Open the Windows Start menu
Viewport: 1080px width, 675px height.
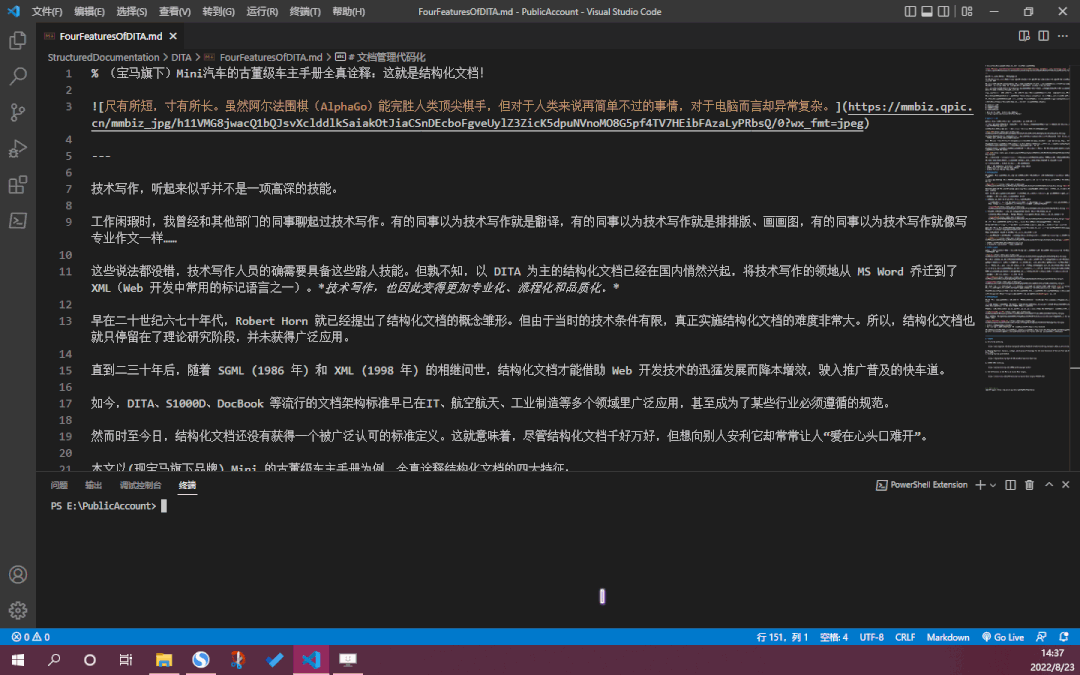click(18, 660)
